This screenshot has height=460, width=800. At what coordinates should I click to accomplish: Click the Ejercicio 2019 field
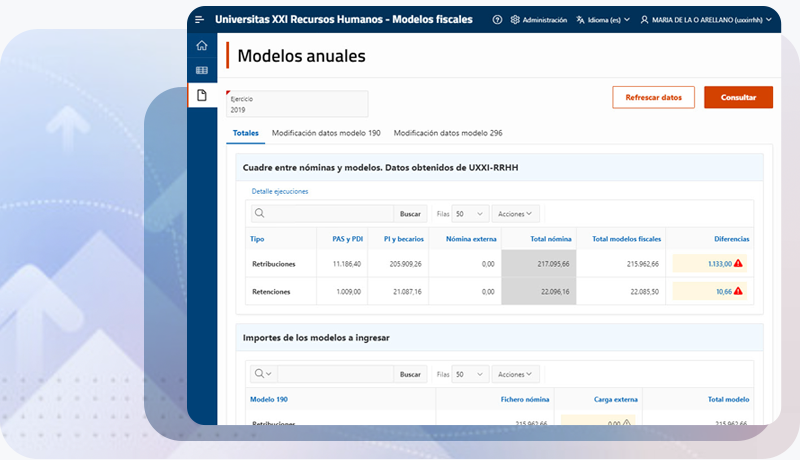click(x=297, y=105)
